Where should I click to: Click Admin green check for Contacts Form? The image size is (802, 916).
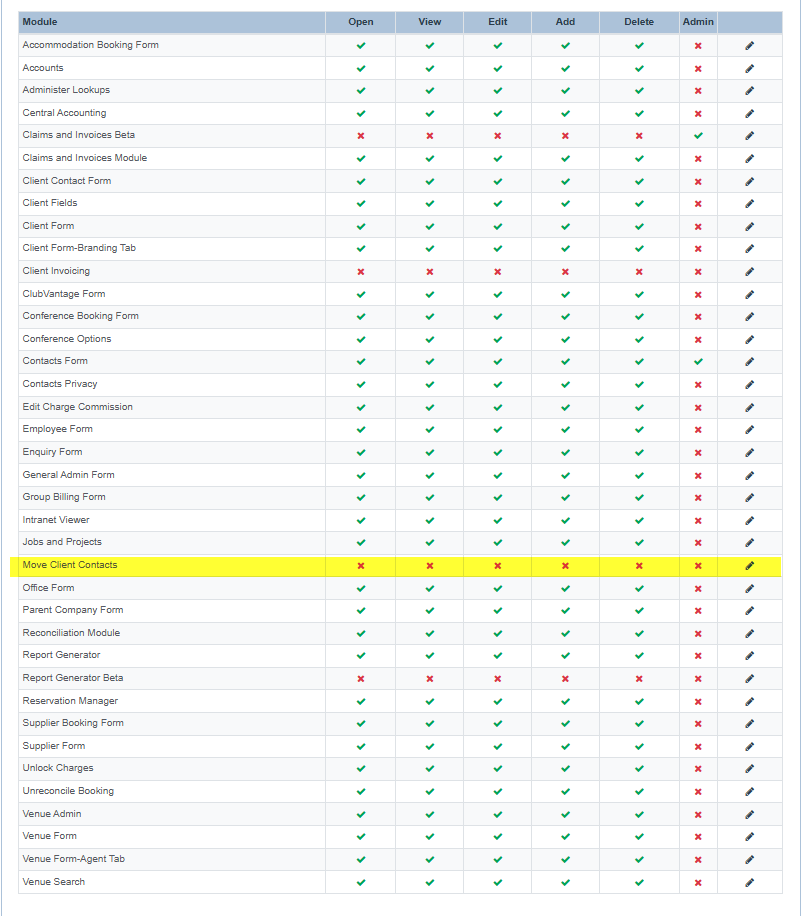pos(698,362)
